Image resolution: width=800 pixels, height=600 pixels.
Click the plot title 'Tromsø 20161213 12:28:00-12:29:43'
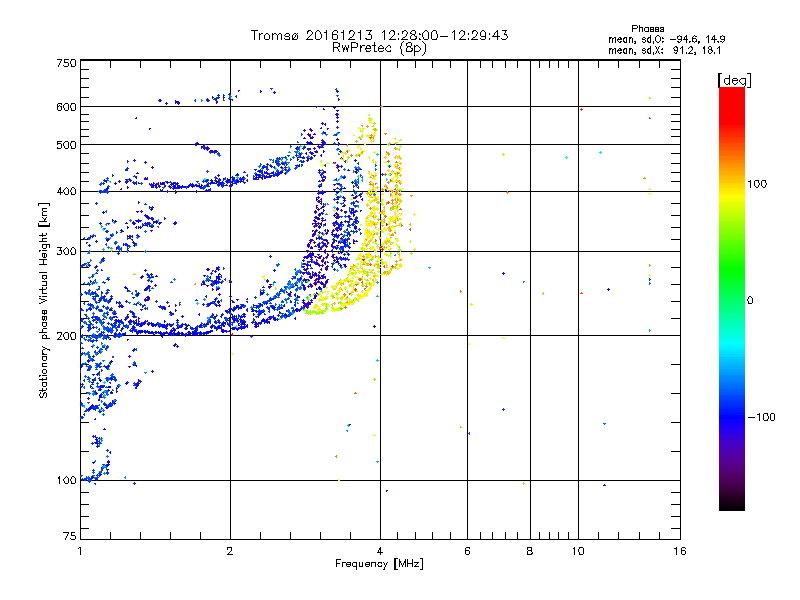click(x=379, y=35)
